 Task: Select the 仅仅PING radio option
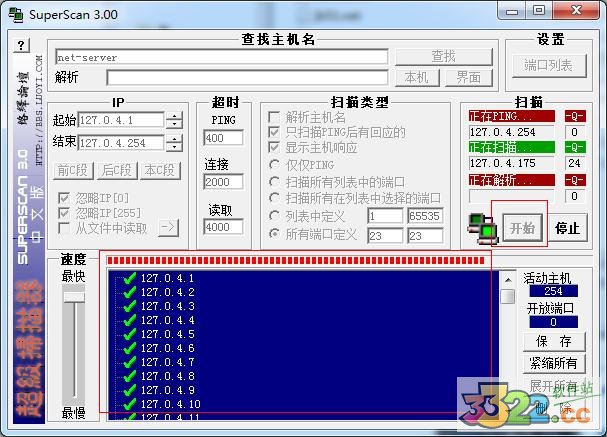(x=274, y=165)
